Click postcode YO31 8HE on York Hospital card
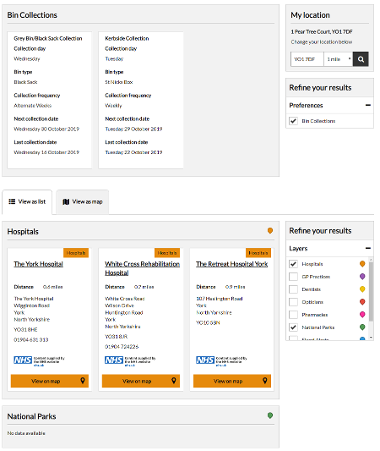The width and height of the screenshot is (380, 451). click(x=26, y=330)
